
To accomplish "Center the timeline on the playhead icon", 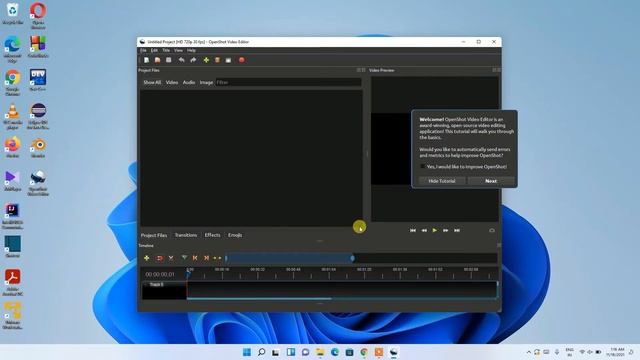I will [217, 258].
